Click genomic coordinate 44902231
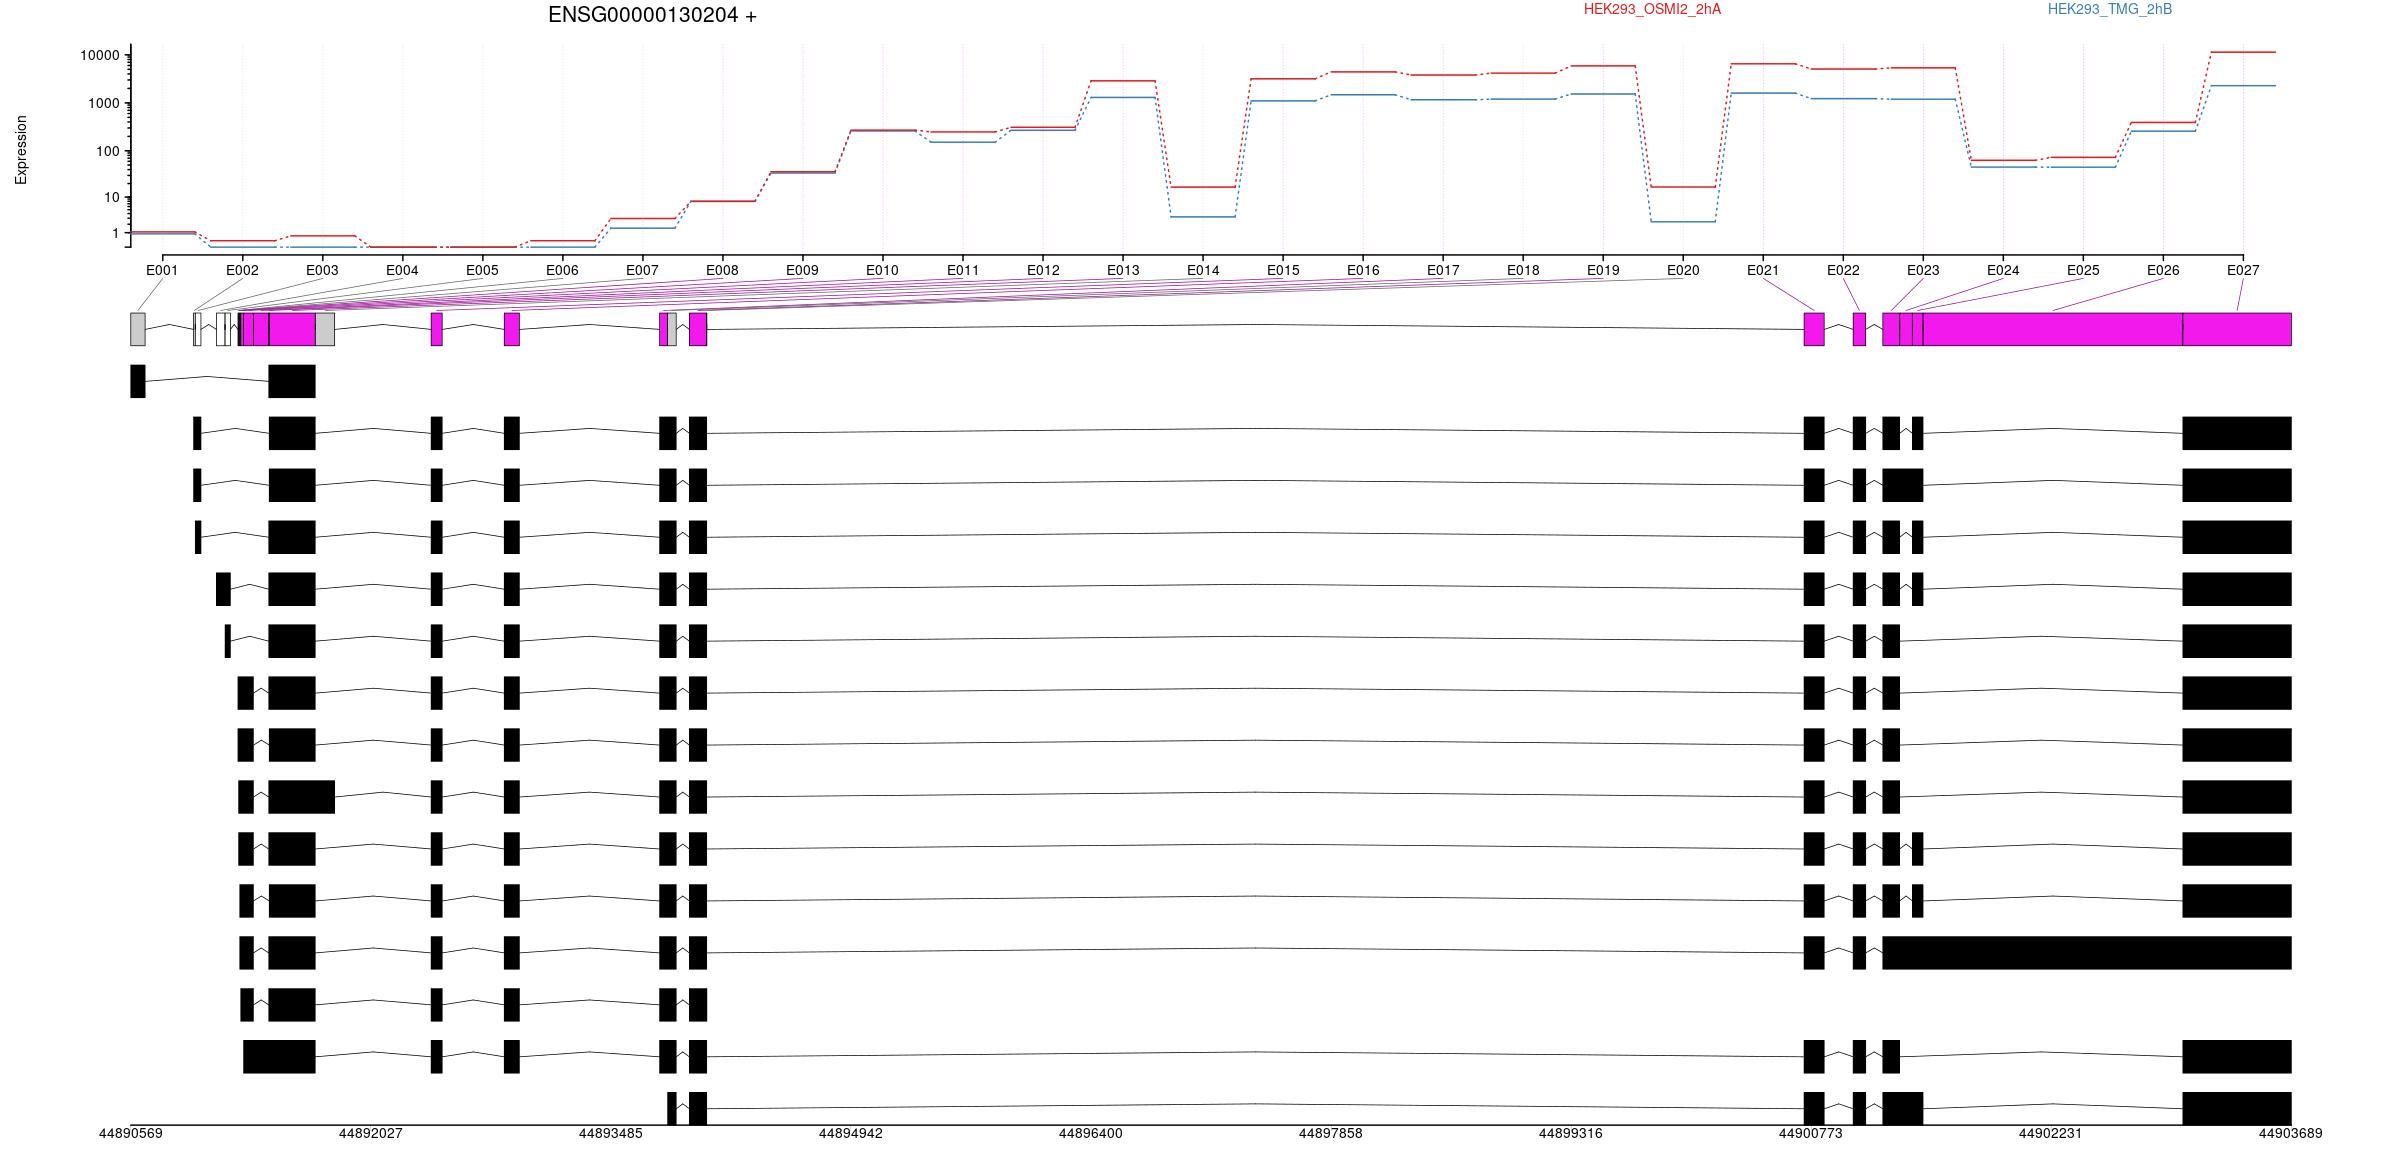The height and width of the screenshot is (1150, 2400). (x=2051, y=1133)
